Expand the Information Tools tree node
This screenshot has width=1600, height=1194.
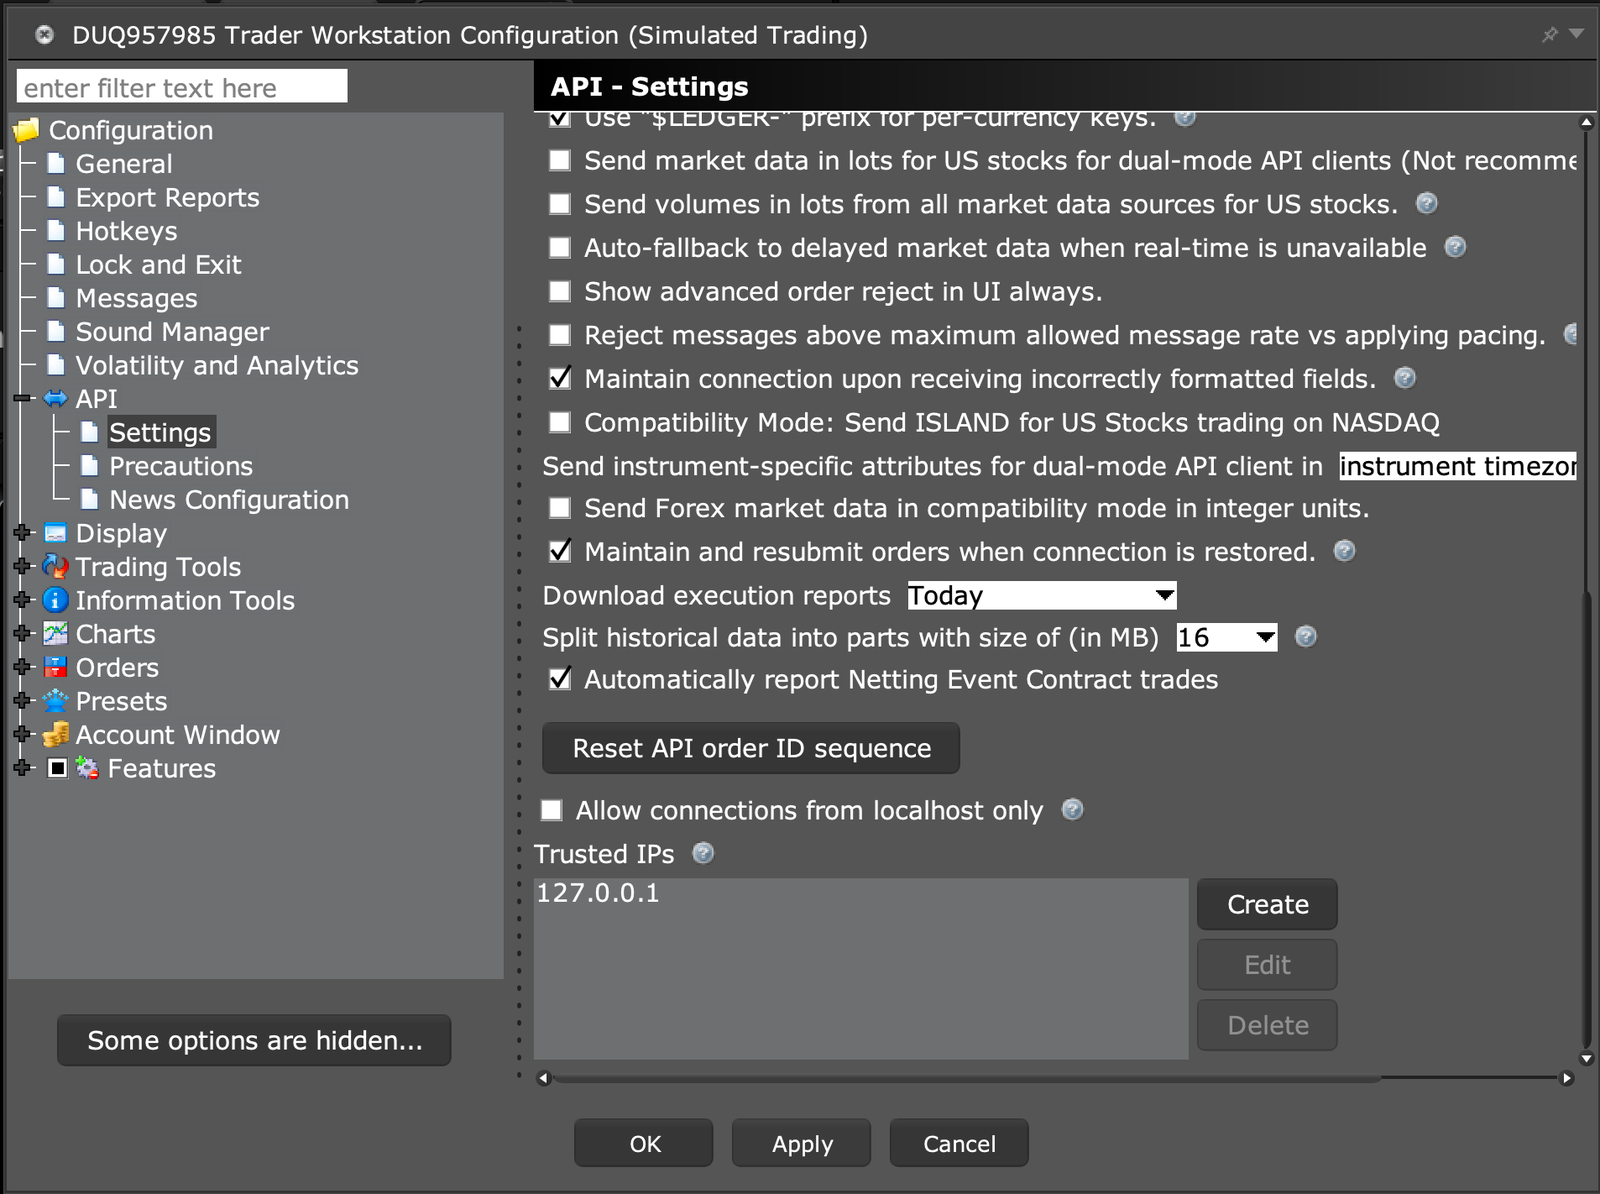click(22, 600)
